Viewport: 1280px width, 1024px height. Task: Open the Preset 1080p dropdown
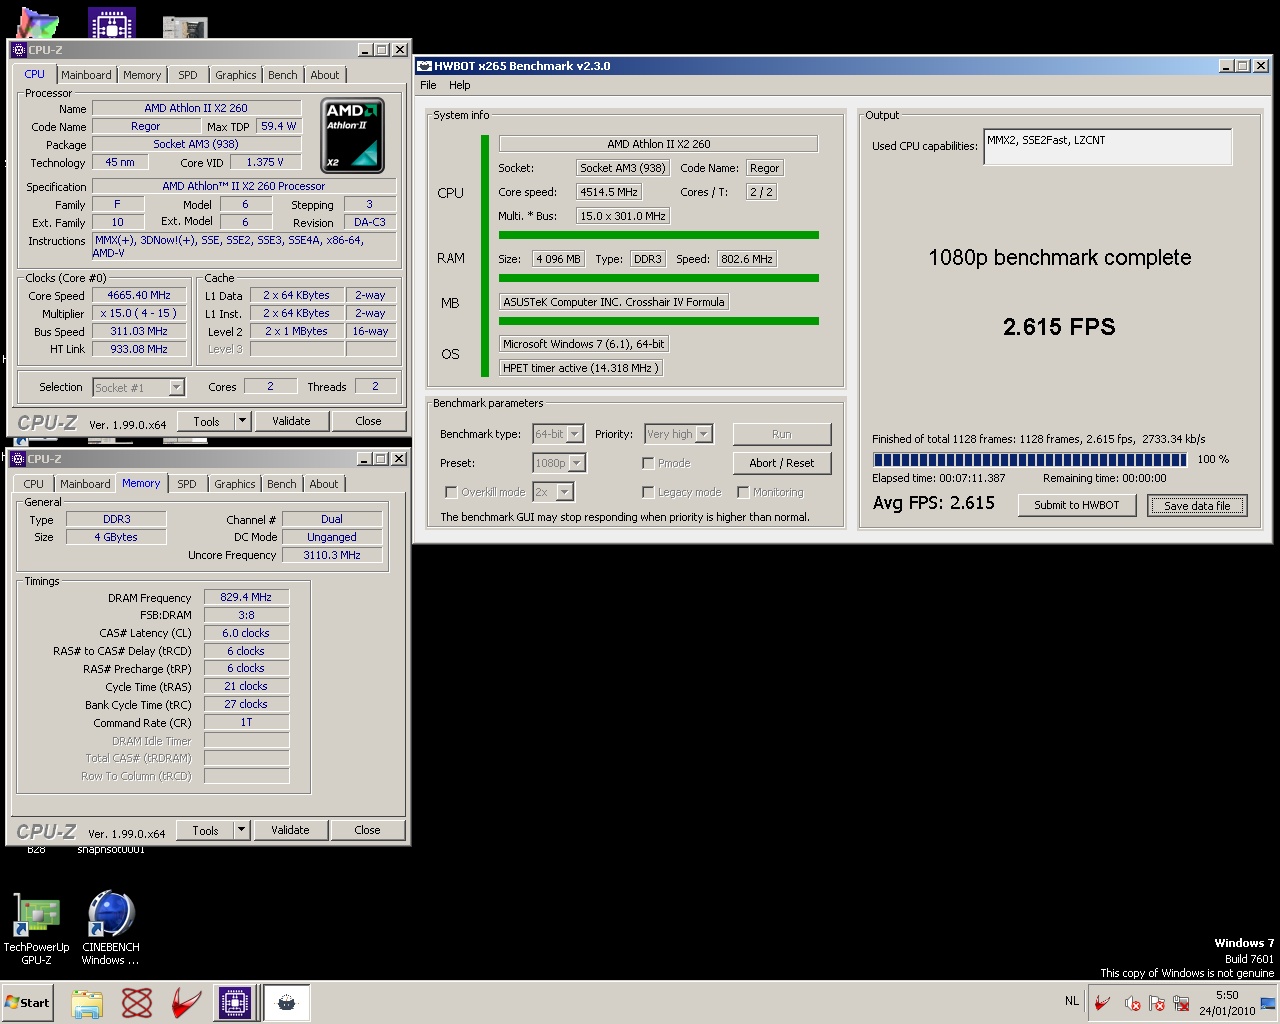559,463
